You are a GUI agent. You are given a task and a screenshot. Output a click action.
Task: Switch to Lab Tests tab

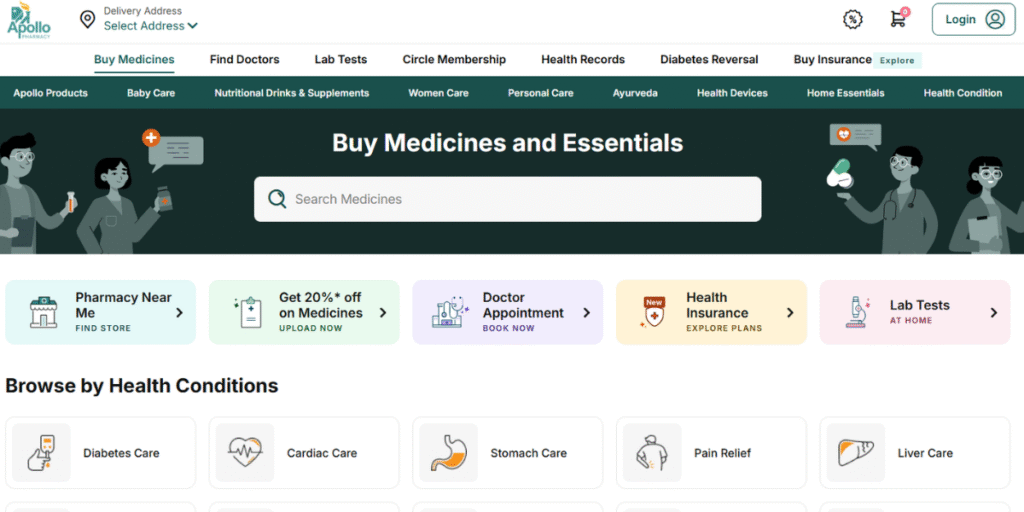point(341,59)
